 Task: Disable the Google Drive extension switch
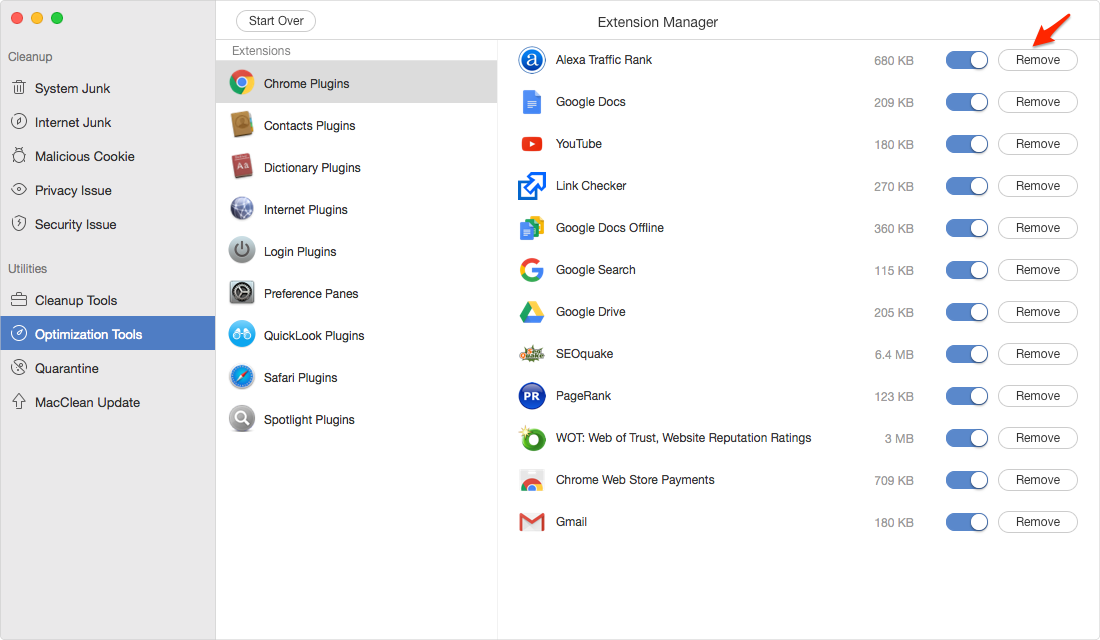tap(966, 312)
